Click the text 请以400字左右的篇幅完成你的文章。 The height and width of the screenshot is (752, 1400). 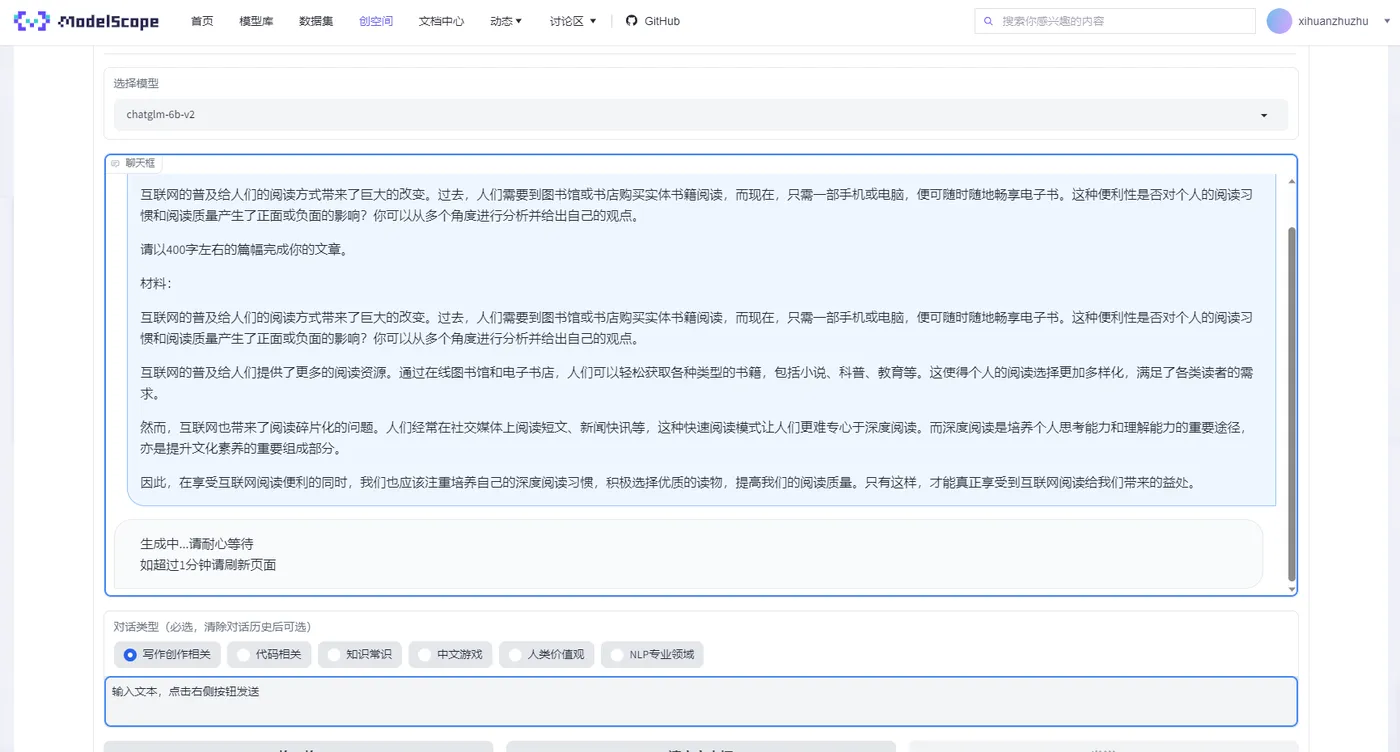click(x=244, y=250)
